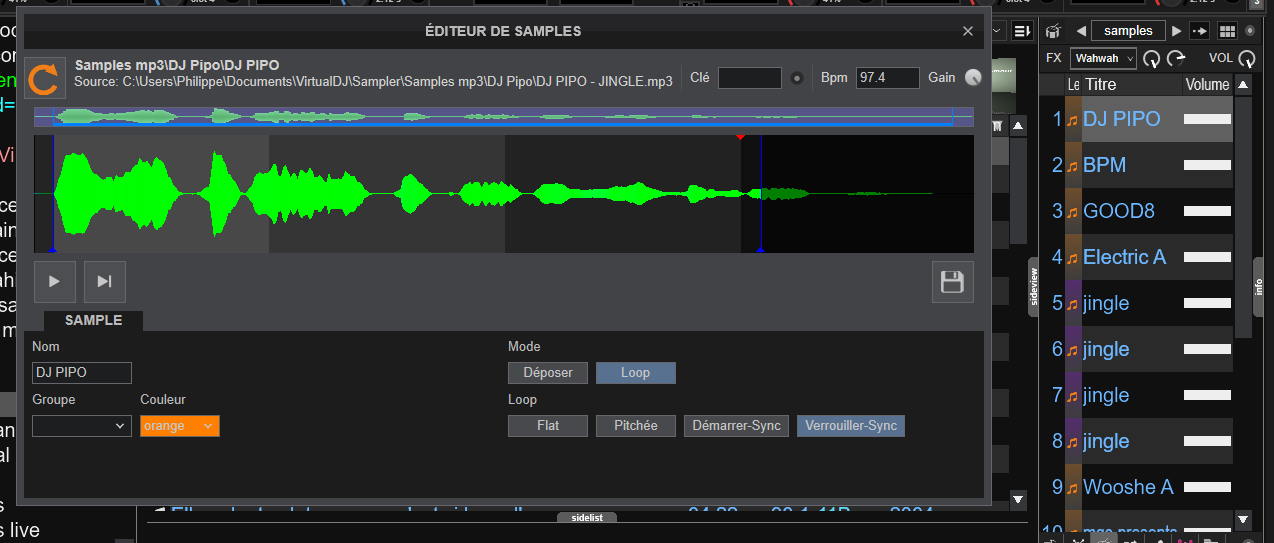Screen dimensions: 1274x543
Task: Set loop type to Pitchée
Action: [x=636, y=426]
